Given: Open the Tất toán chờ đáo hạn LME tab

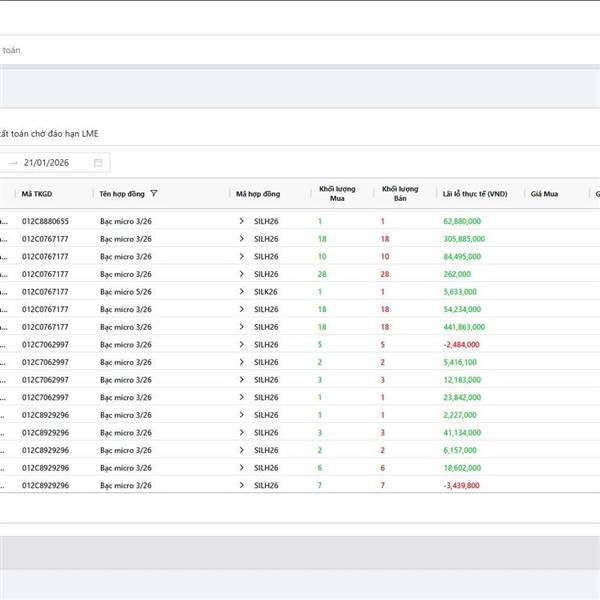Looking at the screenshot, I should [50, 133].
